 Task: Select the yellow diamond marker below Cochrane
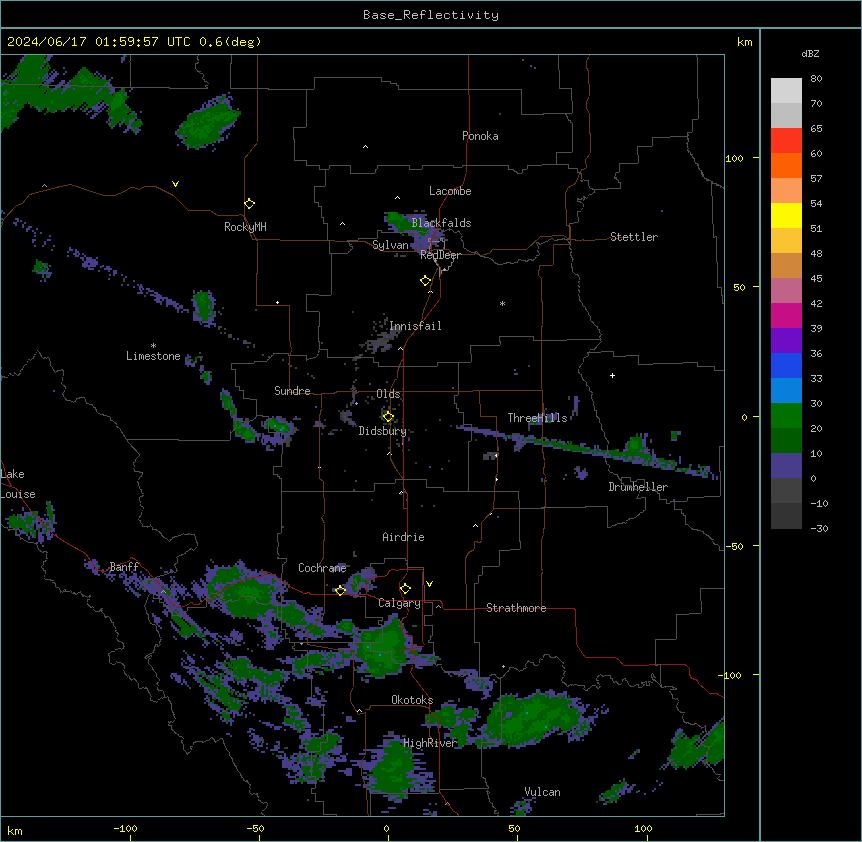click(x=340, y=590)
